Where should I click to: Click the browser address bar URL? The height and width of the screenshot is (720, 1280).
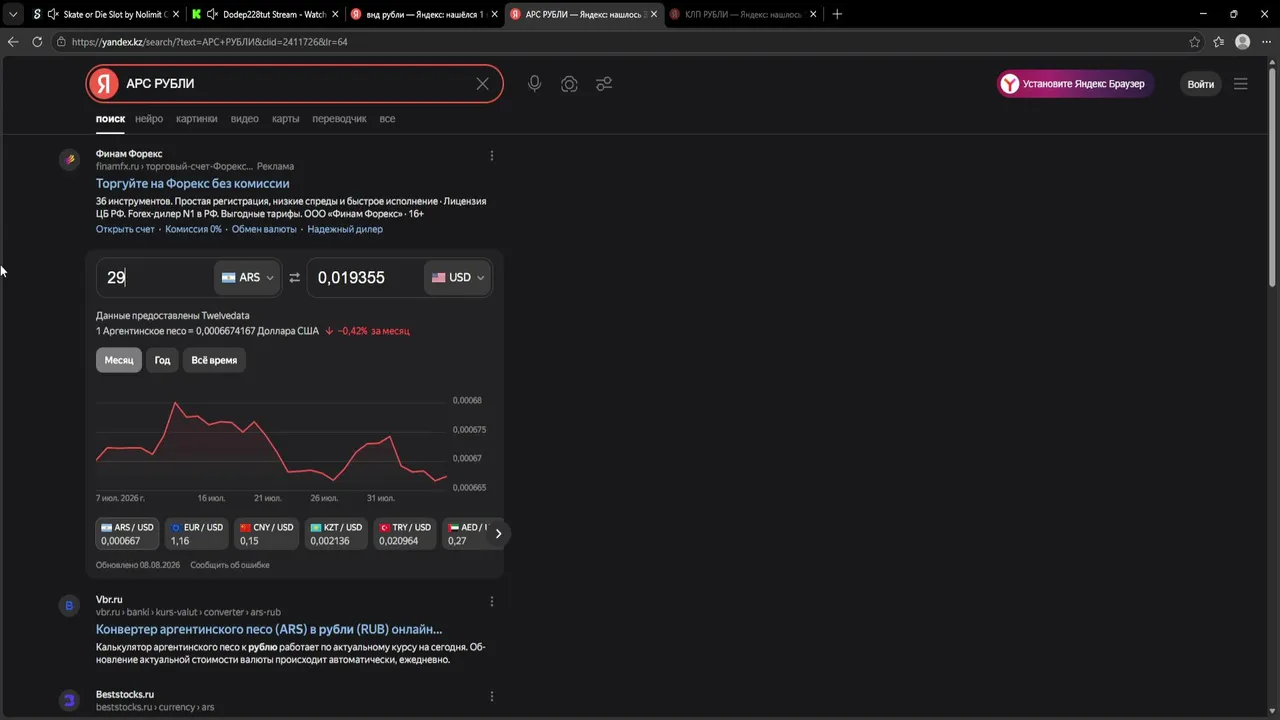pos(210,42)
